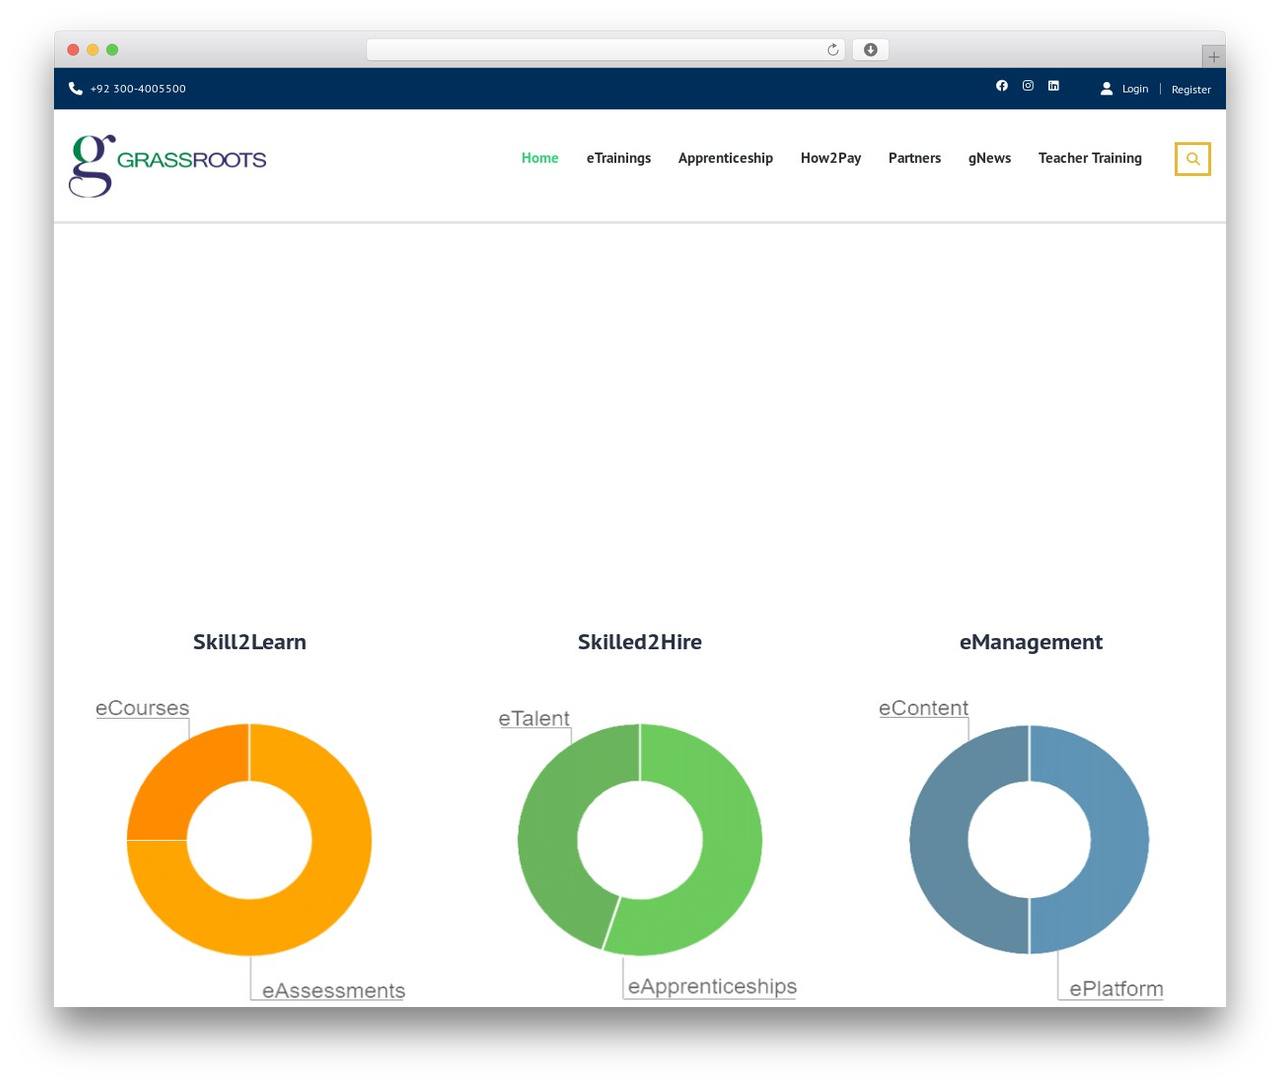Focus the browser address bar
Screen dimensions: 1280x1084
point(605,50)
